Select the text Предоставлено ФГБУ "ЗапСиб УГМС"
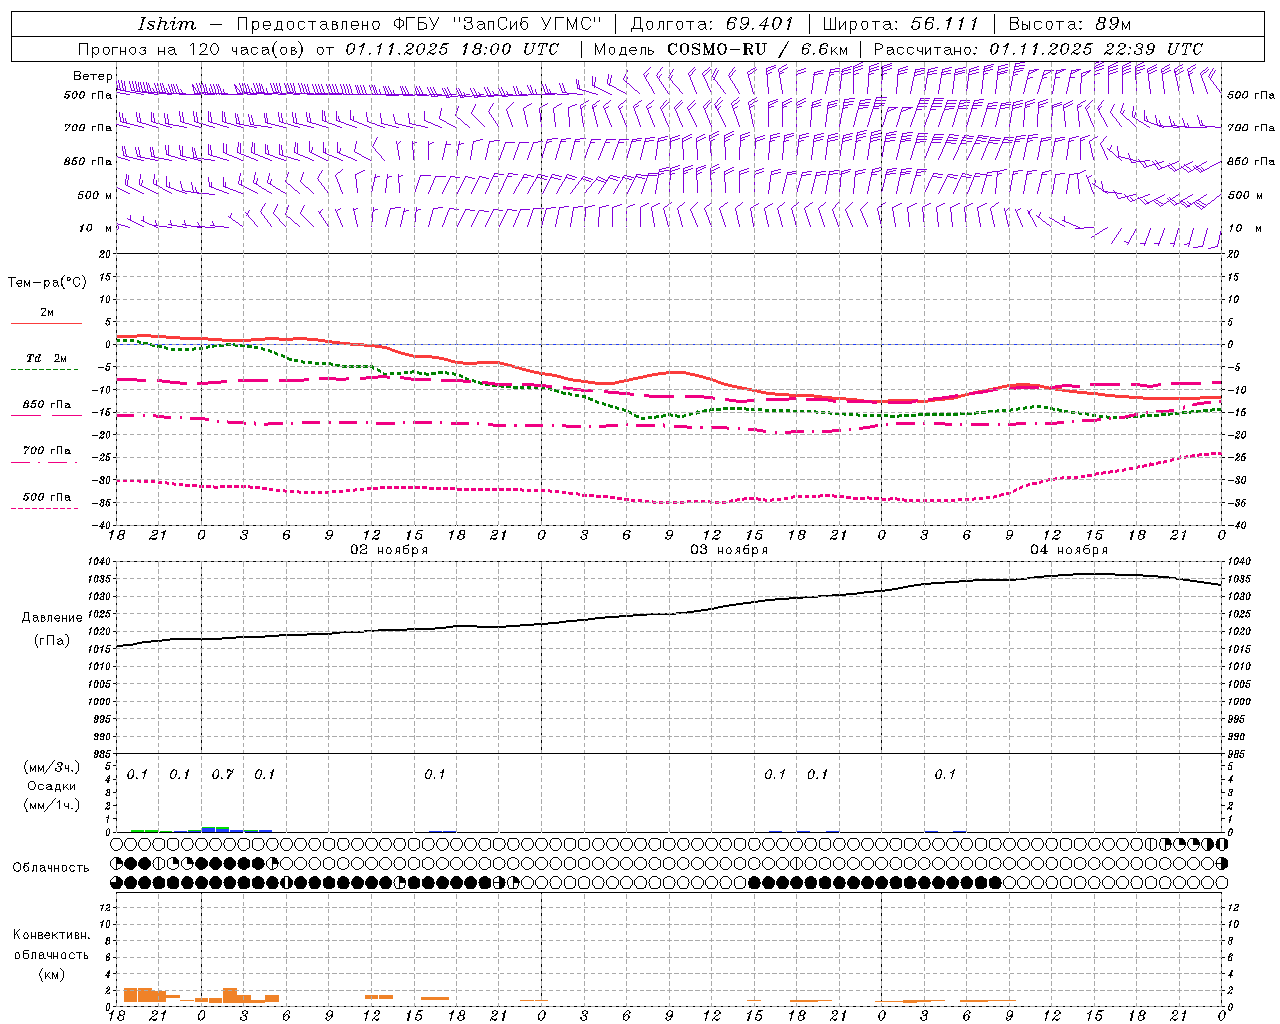Viewport: 1280px width, 1024px height. click(419, 24)
